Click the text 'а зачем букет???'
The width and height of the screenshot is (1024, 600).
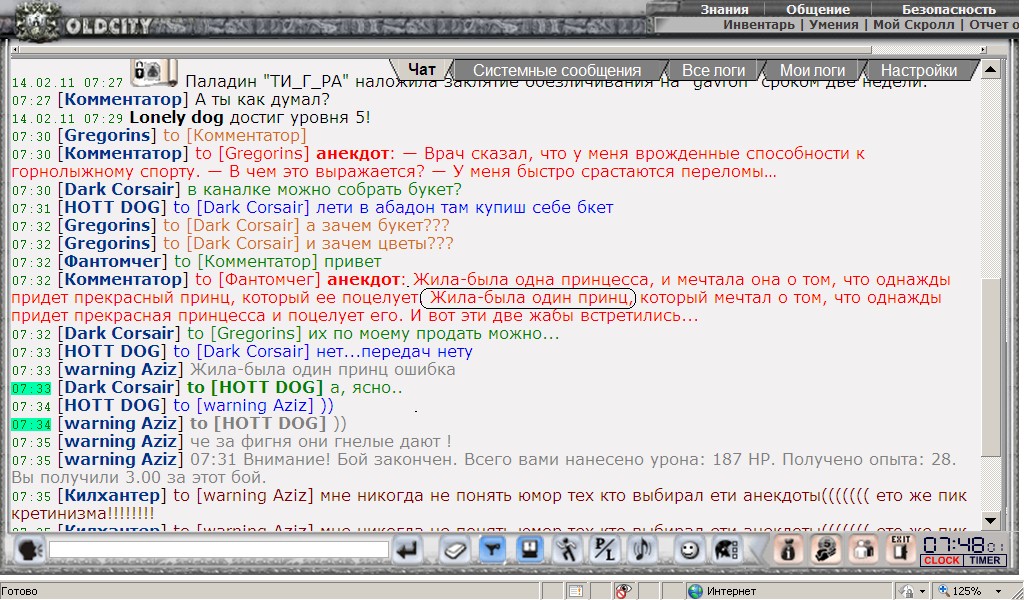[x=379, y=226]
